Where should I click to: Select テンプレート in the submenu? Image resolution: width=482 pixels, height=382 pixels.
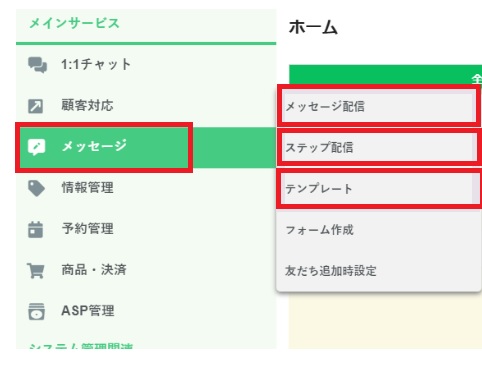[379, 189]
